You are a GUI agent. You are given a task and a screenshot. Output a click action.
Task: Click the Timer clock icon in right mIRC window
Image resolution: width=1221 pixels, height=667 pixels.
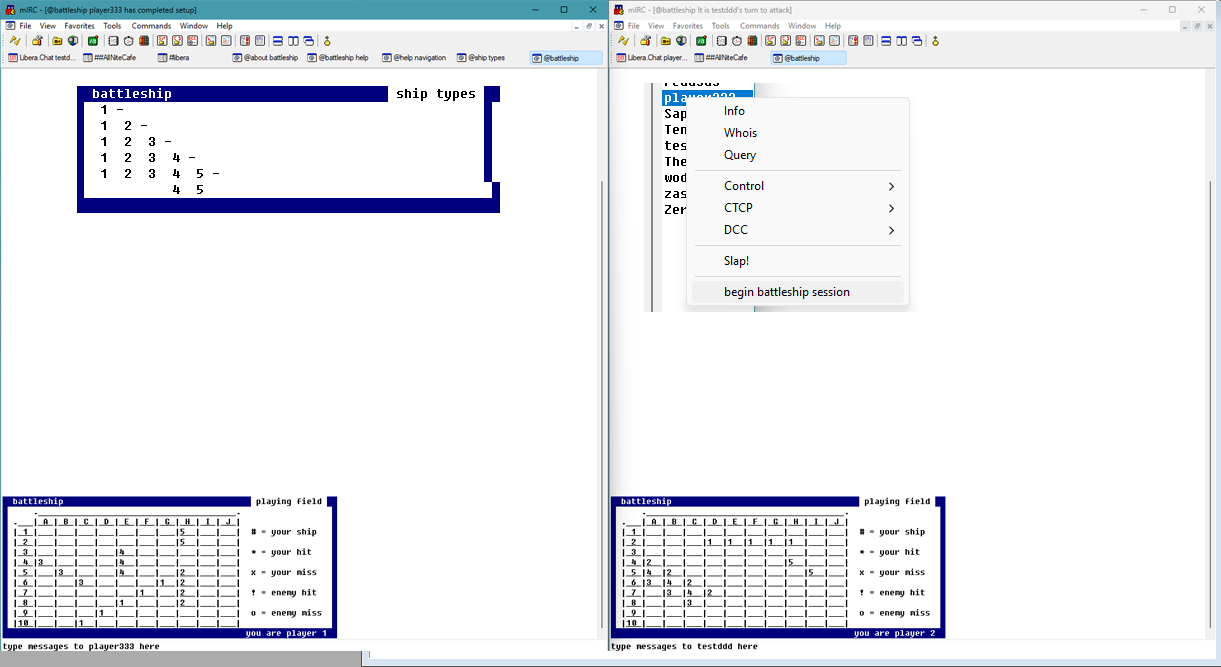tap(738, 41)
